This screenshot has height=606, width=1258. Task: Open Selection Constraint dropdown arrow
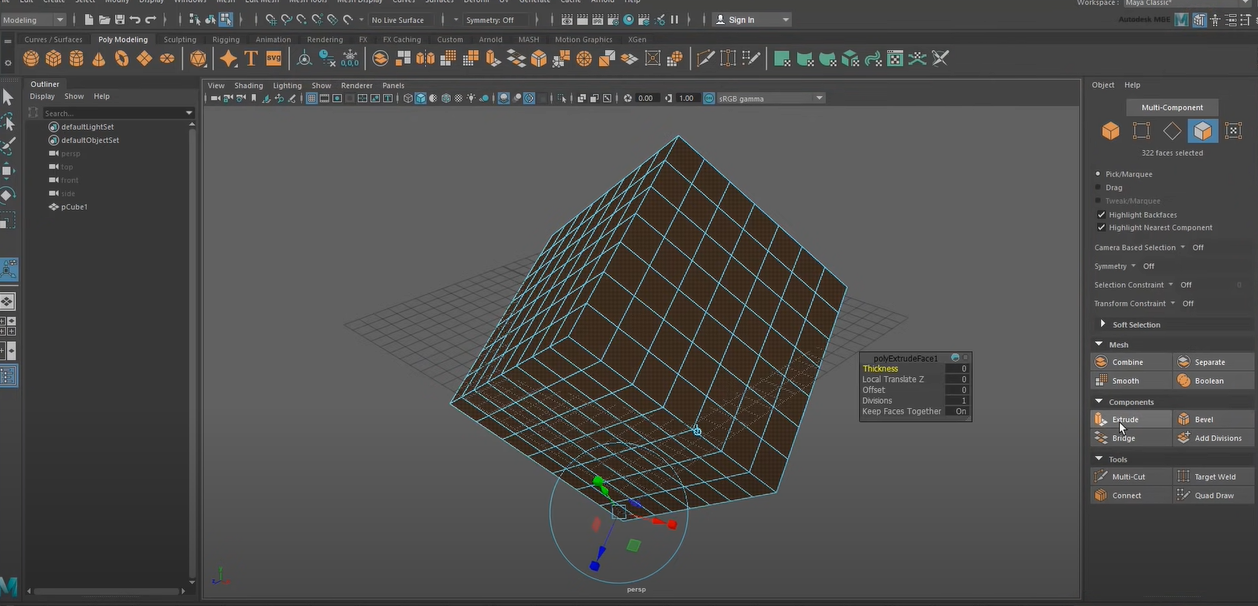tap(1171, 285)
